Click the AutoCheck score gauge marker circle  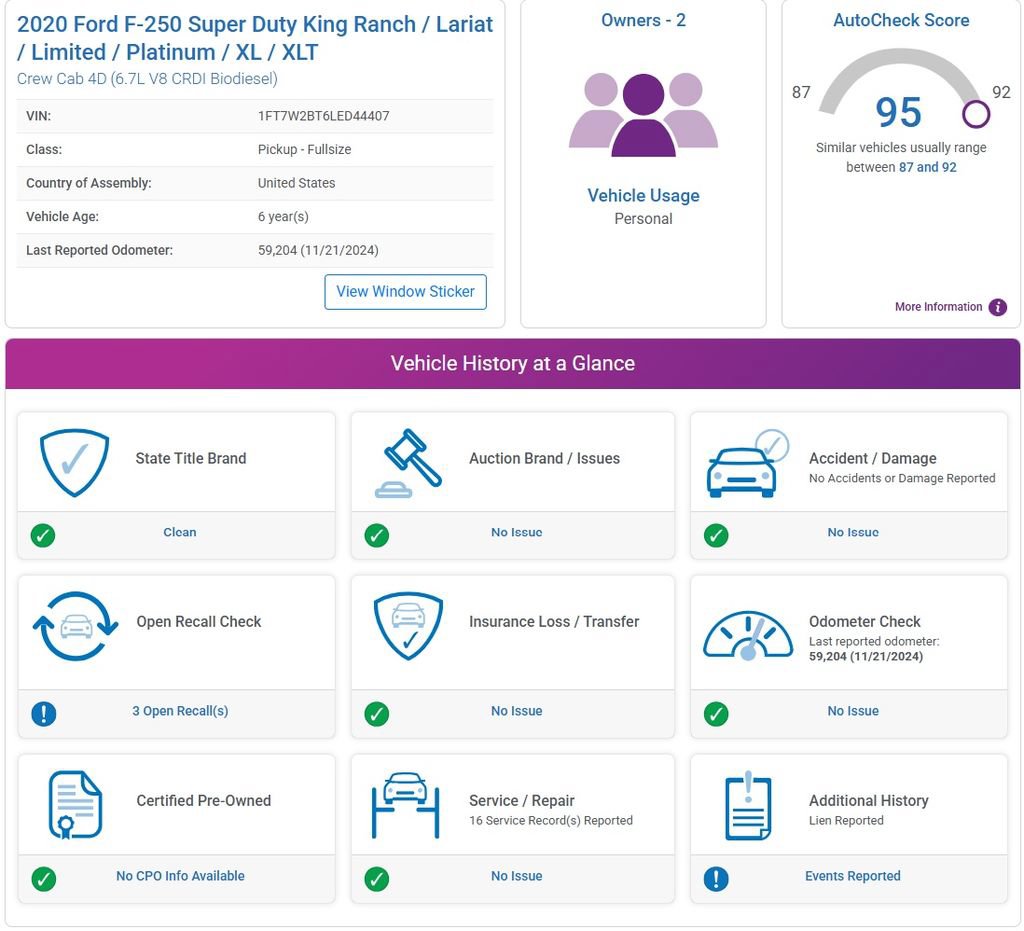coord(976,114)
